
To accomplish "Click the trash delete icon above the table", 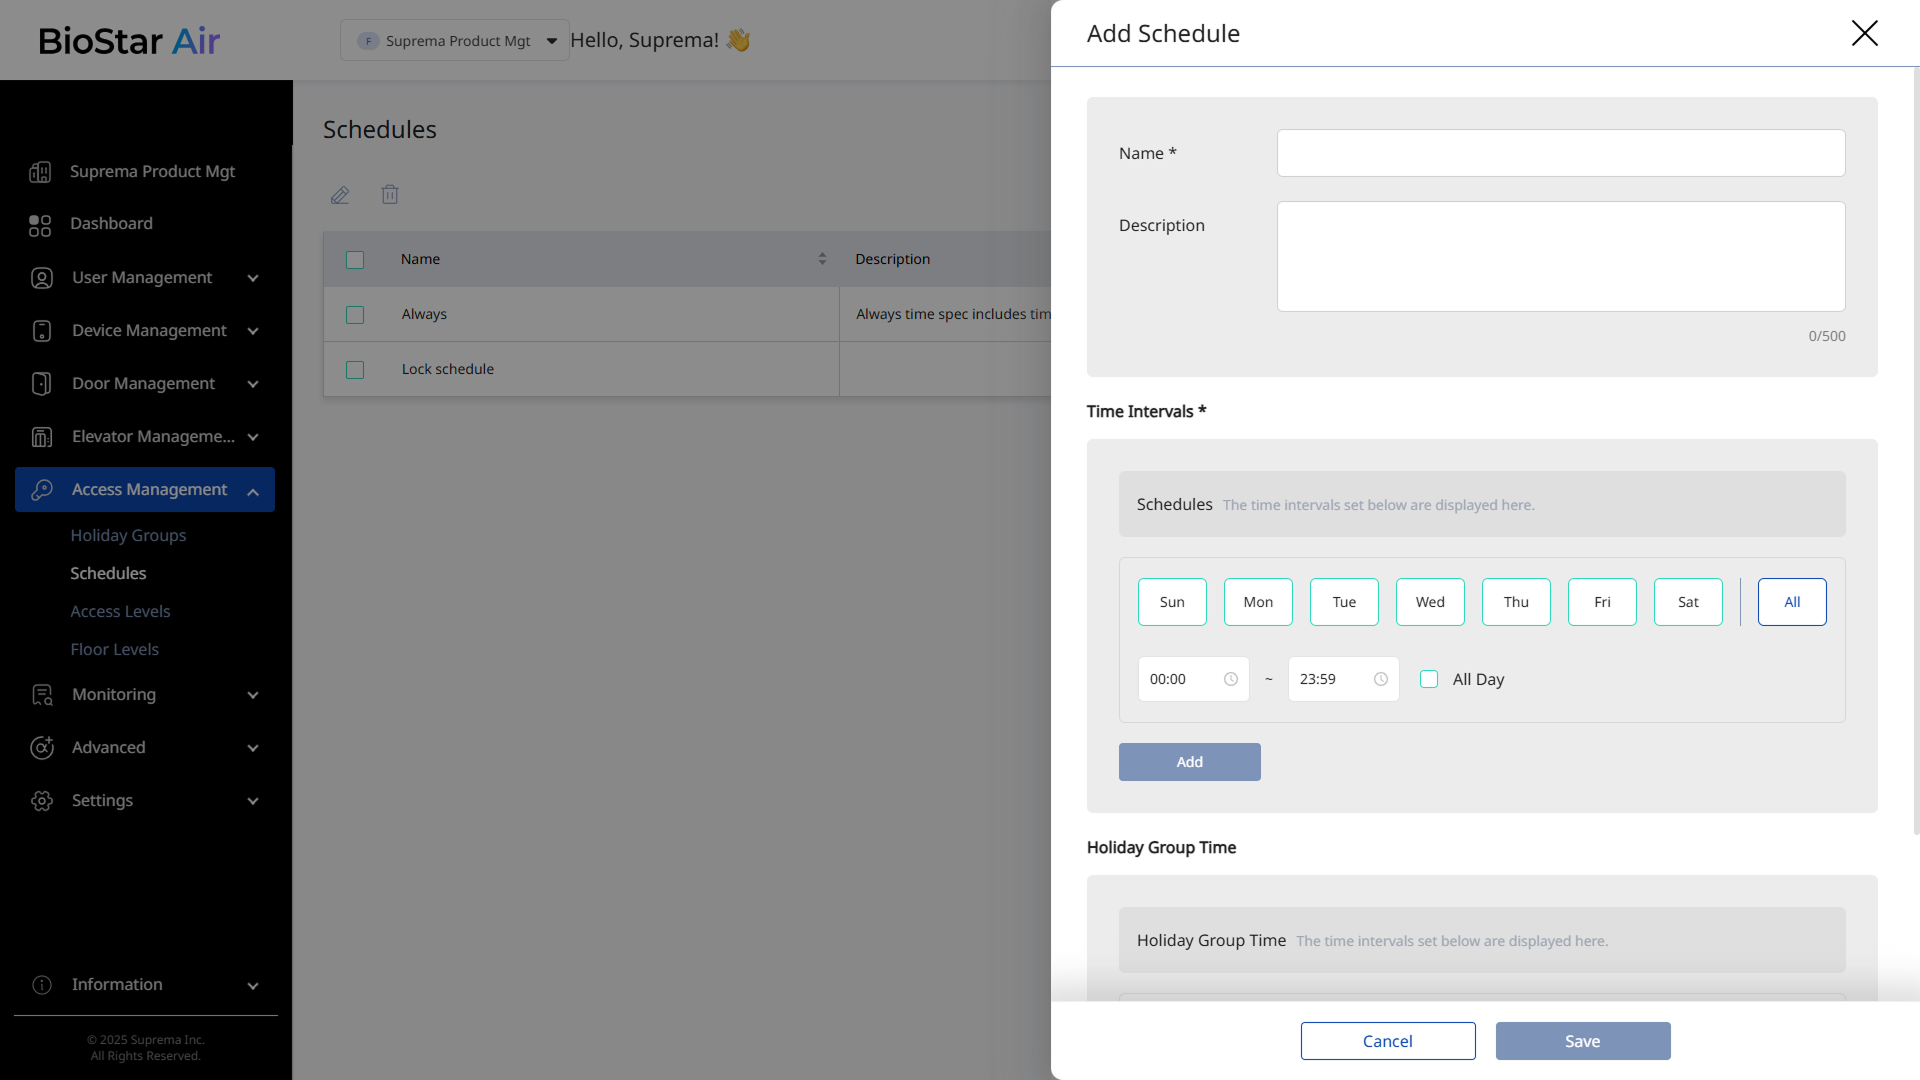I will tap(390, 195).
